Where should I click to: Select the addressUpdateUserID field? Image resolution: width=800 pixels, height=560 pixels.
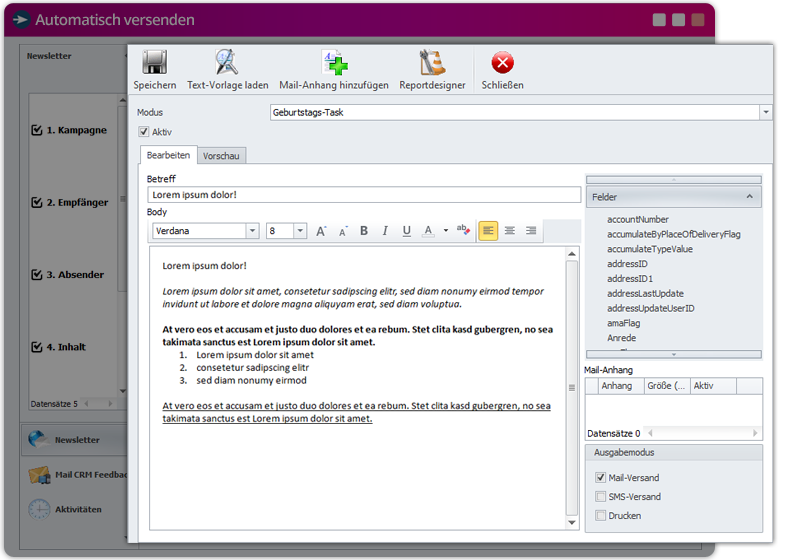(651, 308)
